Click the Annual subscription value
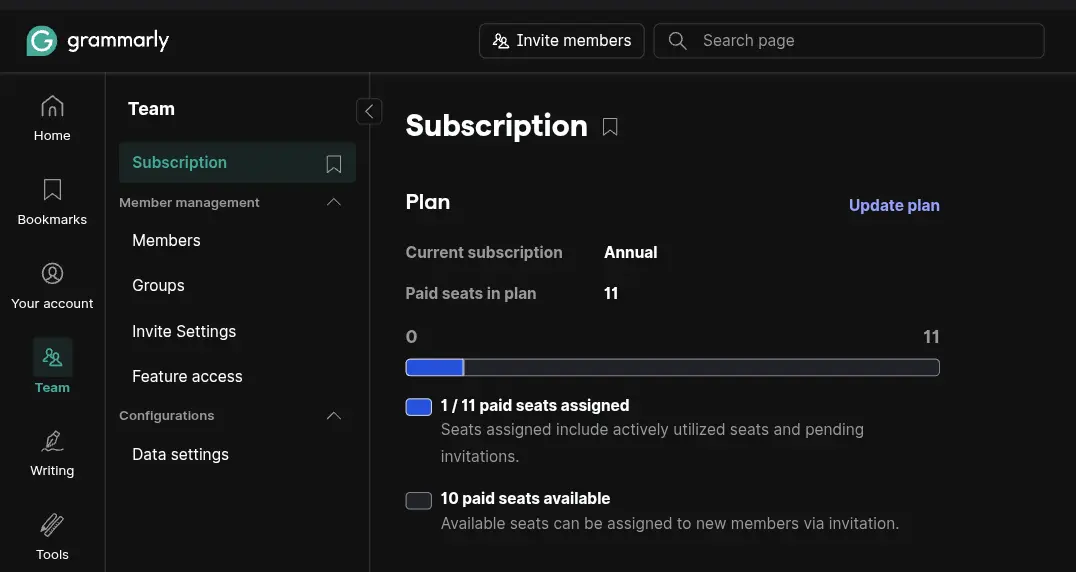 [x=631, y=252]
